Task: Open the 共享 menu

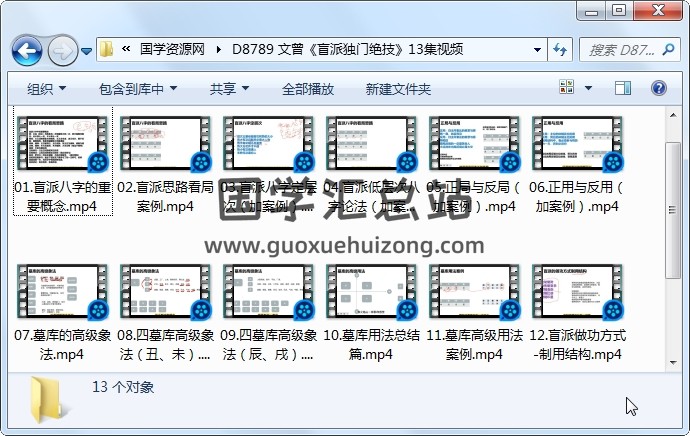Action: point(229,89)
